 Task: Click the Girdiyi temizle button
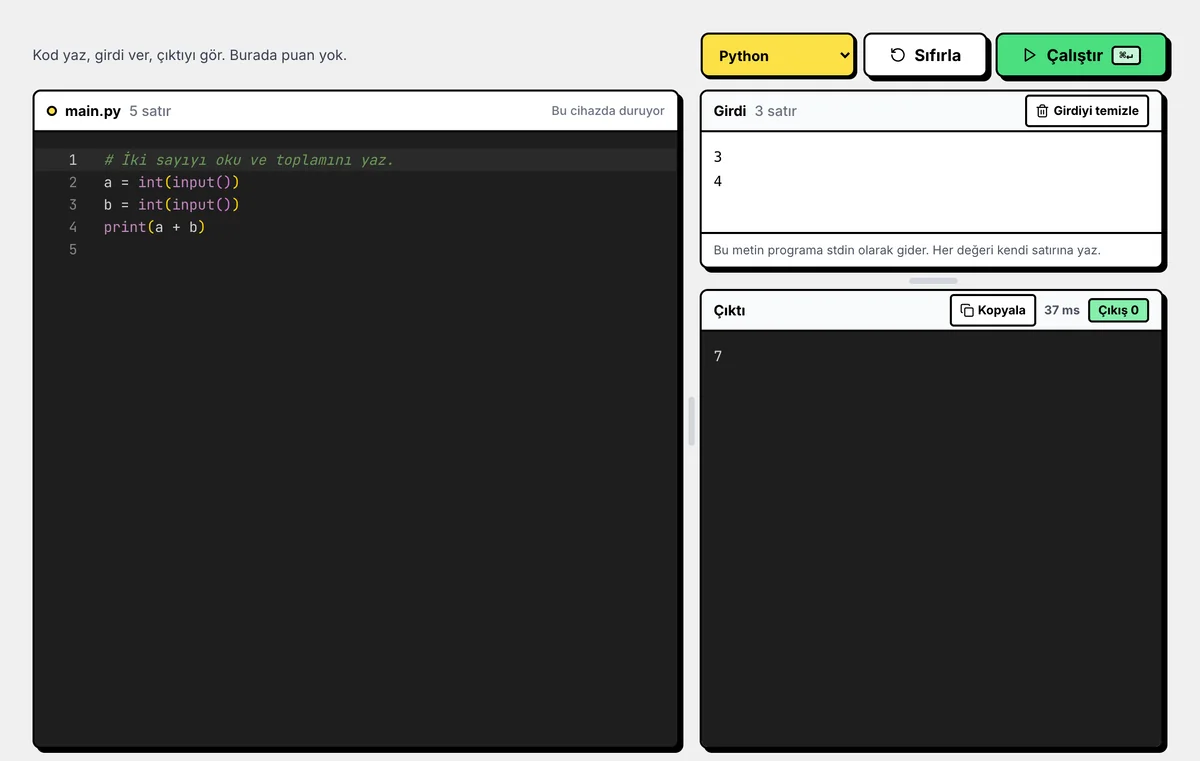click(1087, 111)
